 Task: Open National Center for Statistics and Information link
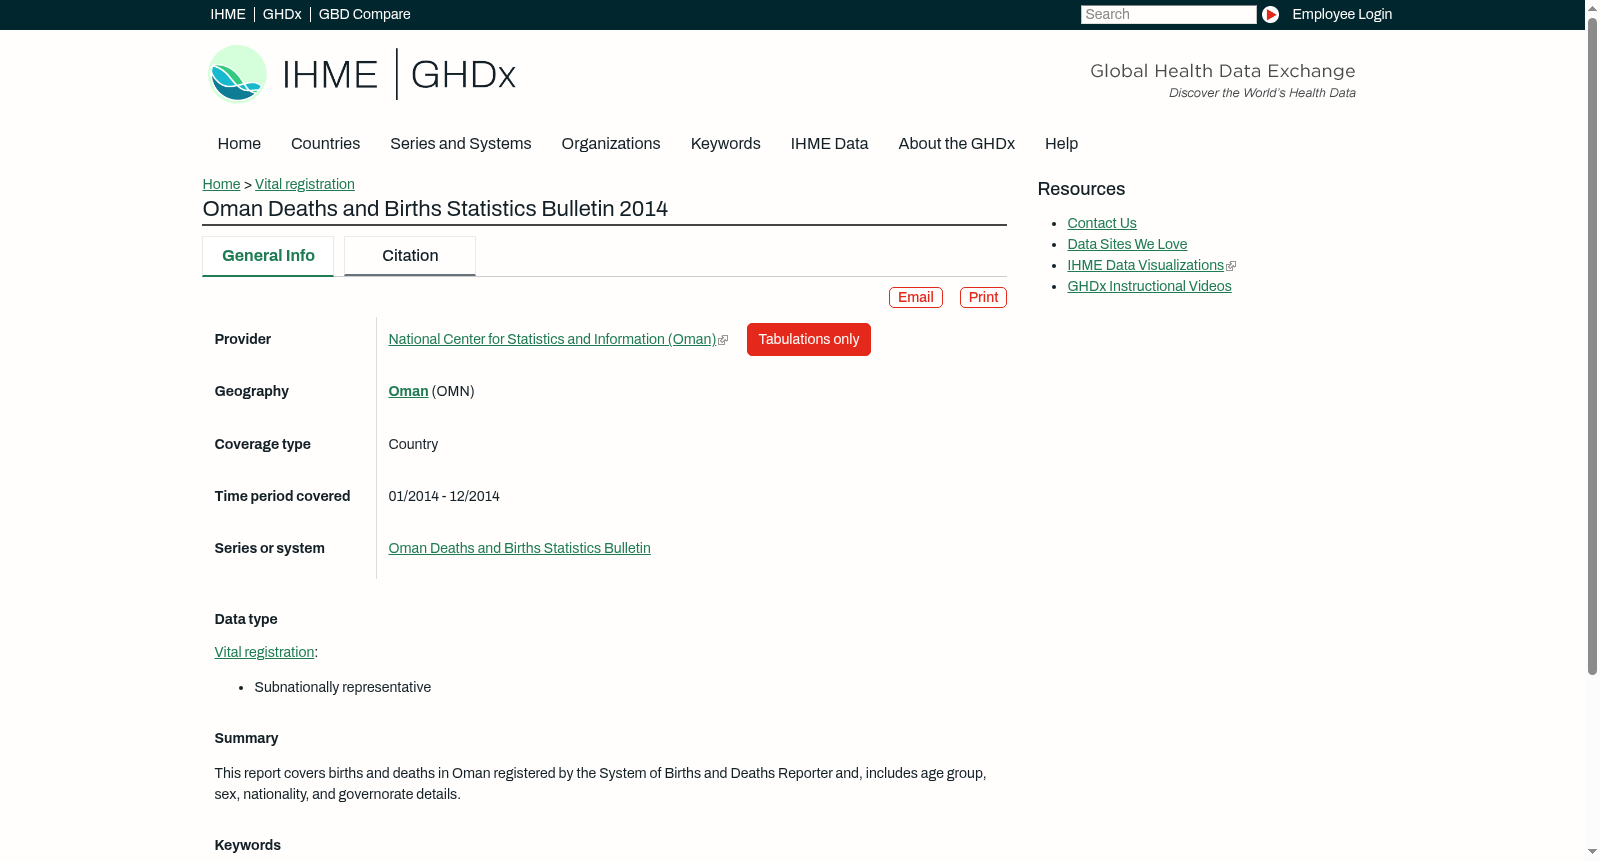pyautogui.click(x=552, y=340)
